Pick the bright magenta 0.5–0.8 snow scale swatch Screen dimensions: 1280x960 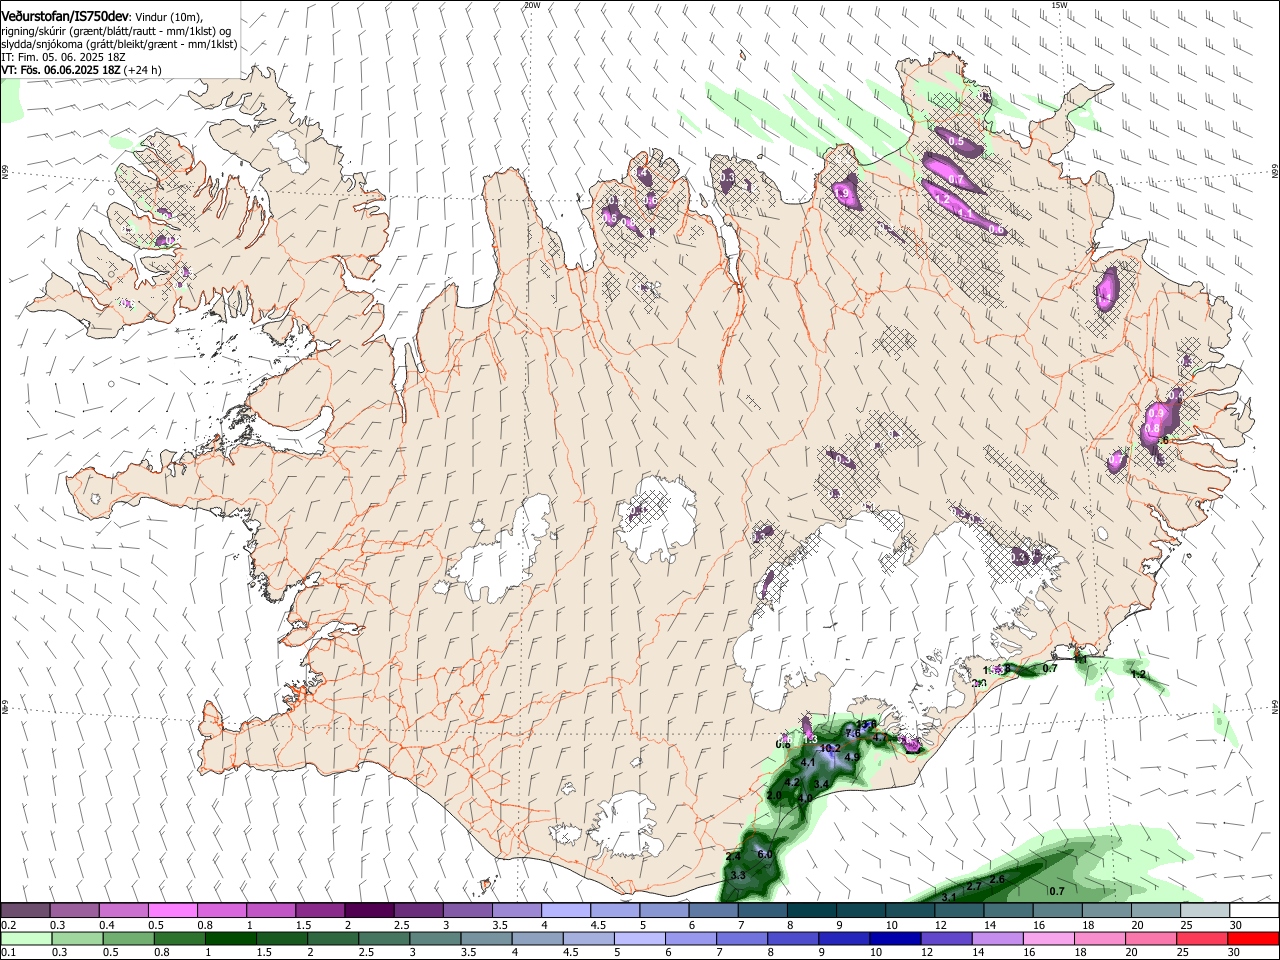coord(172,911)
